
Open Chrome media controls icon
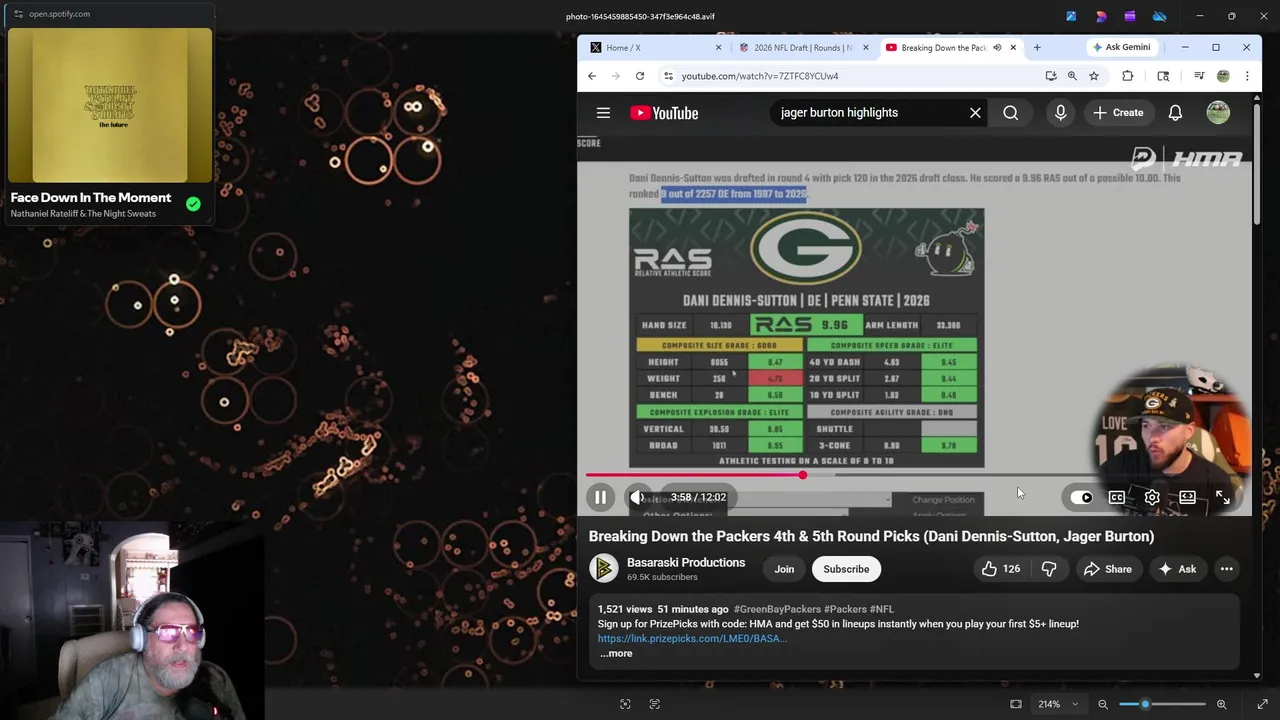pyautogui.click(x=1199, y=76)
